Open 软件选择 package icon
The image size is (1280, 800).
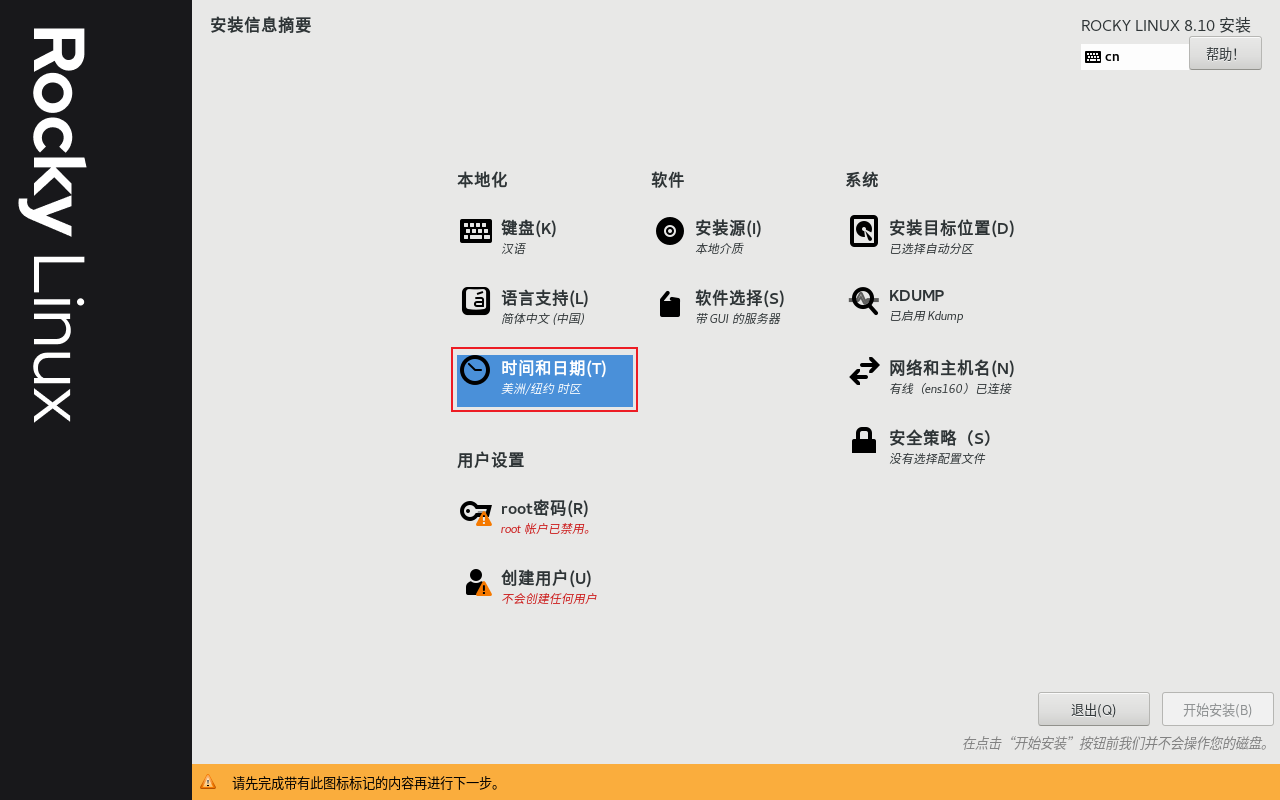pos(669,302)
